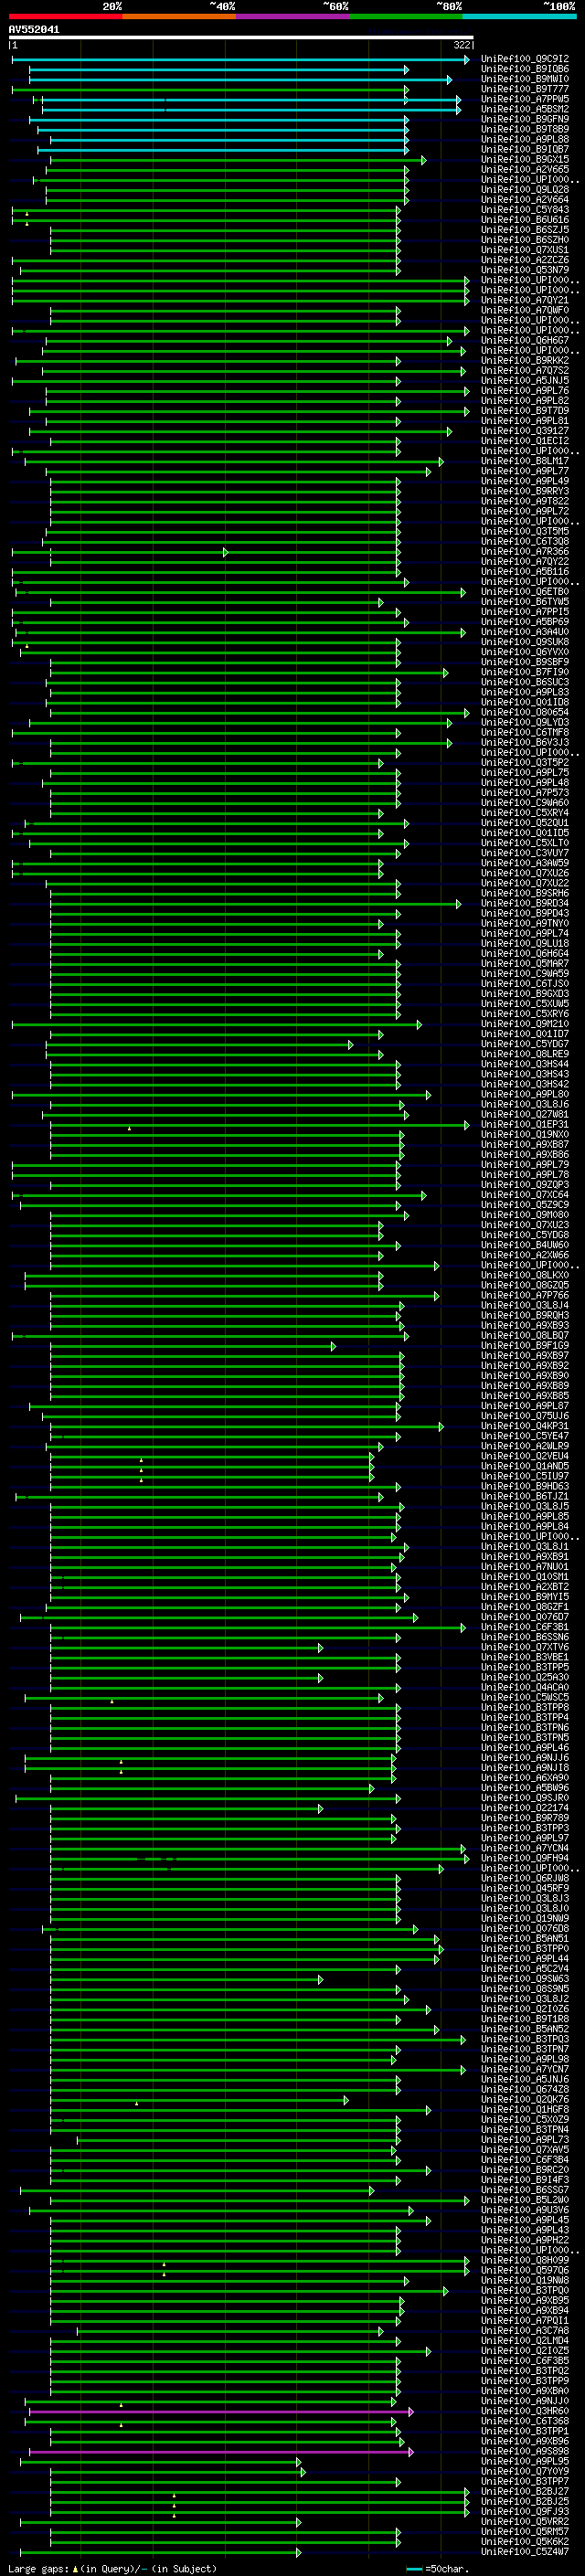Select the AV552041 query name label
Screen dimensions: 585x2576
[x=34, y=30]
